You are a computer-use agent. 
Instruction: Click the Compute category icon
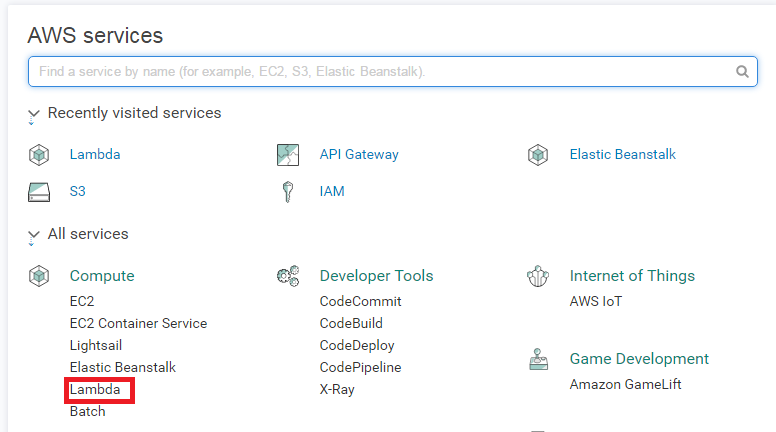(x=39, y=276)
